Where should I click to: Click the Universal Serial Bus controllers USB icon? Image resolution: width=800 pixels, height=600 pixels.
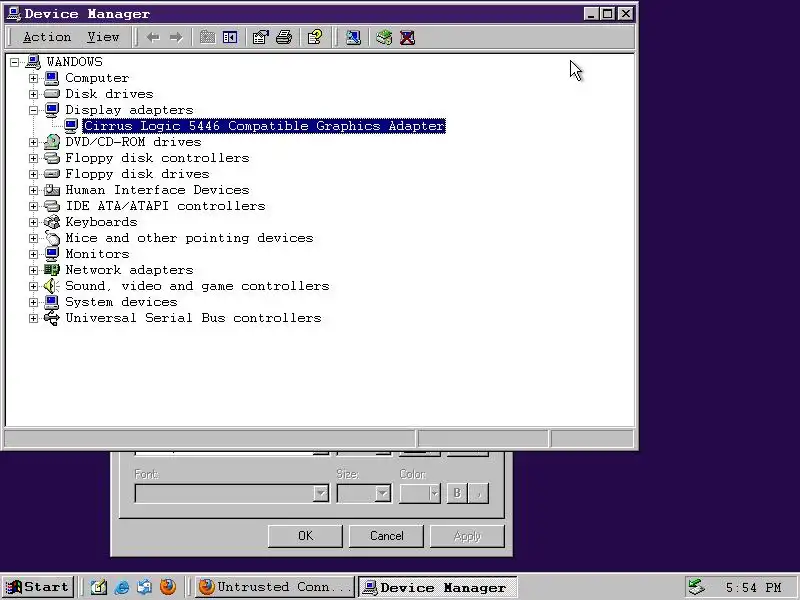pyautogui.click(x=52, y=318)
